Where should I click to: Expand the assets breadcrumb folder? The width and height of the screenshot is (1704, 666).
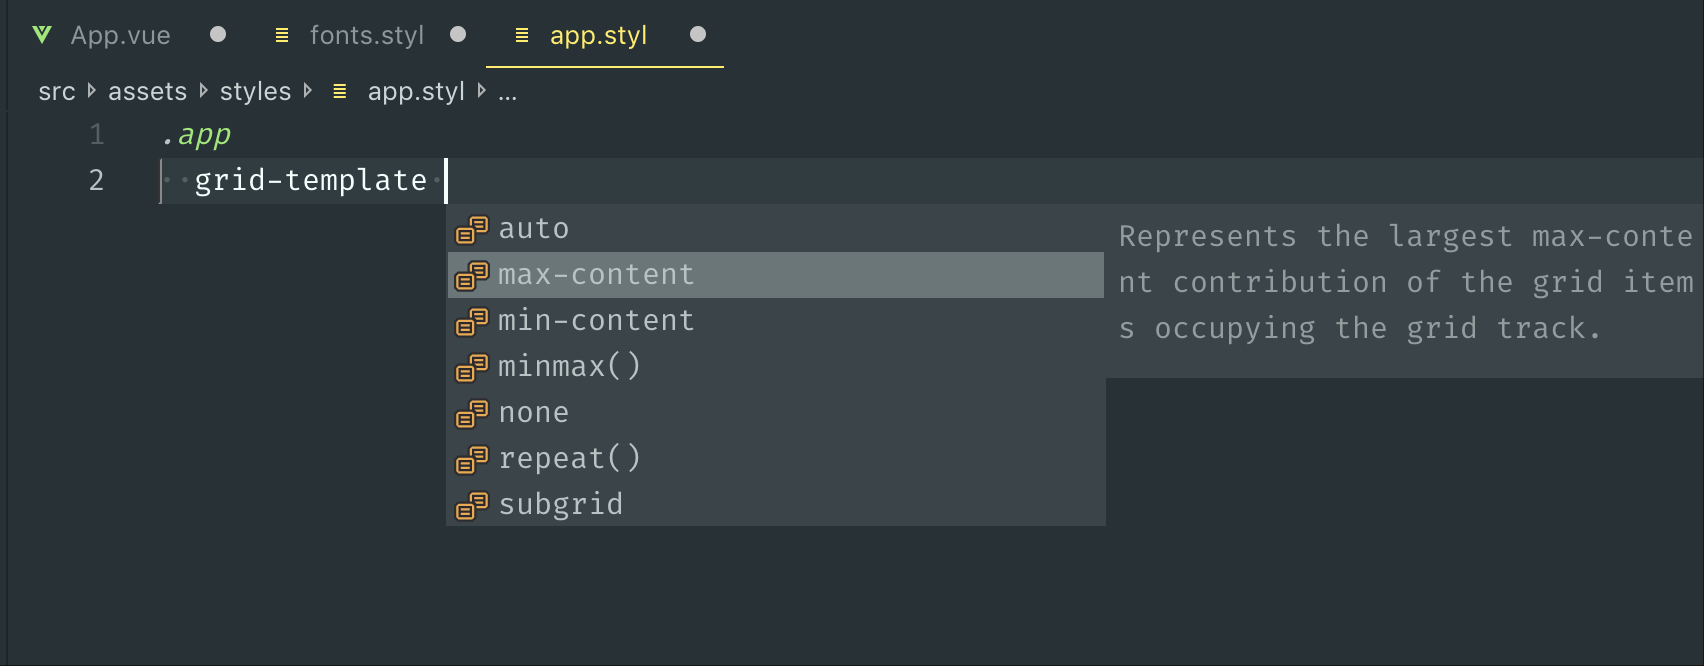tap(147, 92)
